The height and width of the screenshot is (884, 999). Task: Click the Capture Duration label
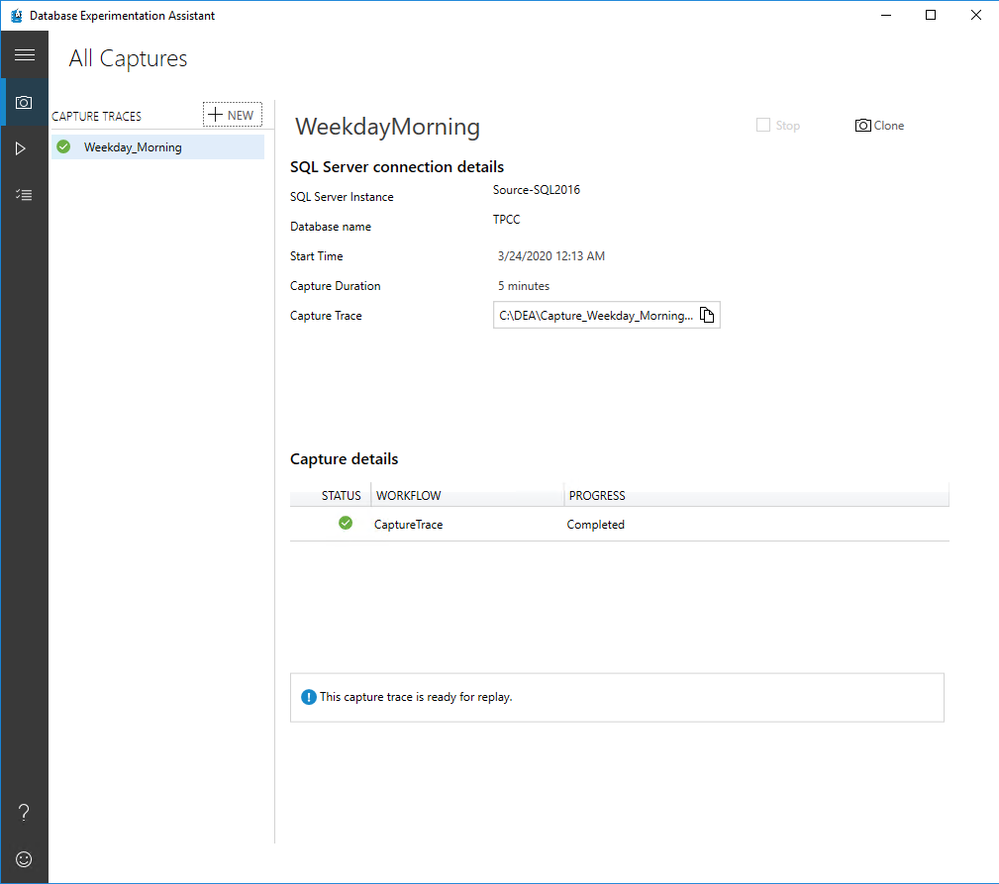pos(335,286)
